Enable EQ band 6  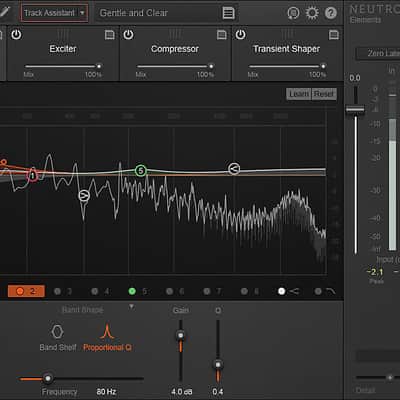click(170, 291)
